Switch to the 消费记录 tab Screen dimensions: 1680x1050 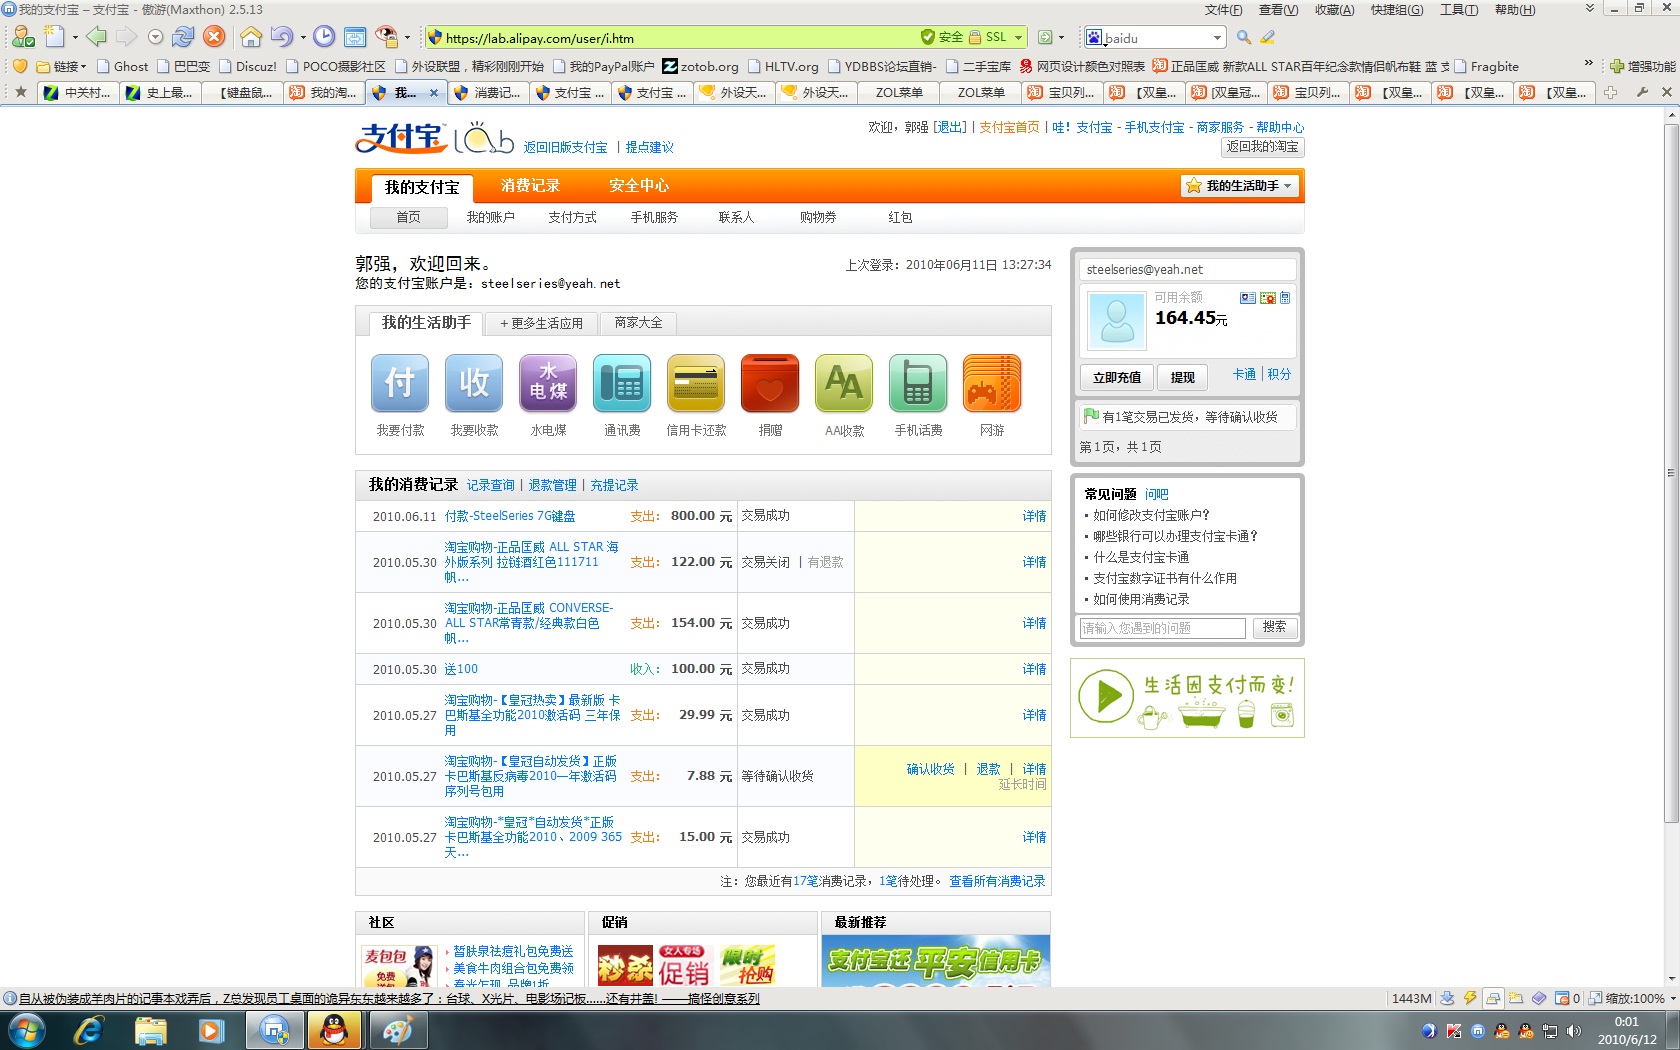tap(530, 186)
